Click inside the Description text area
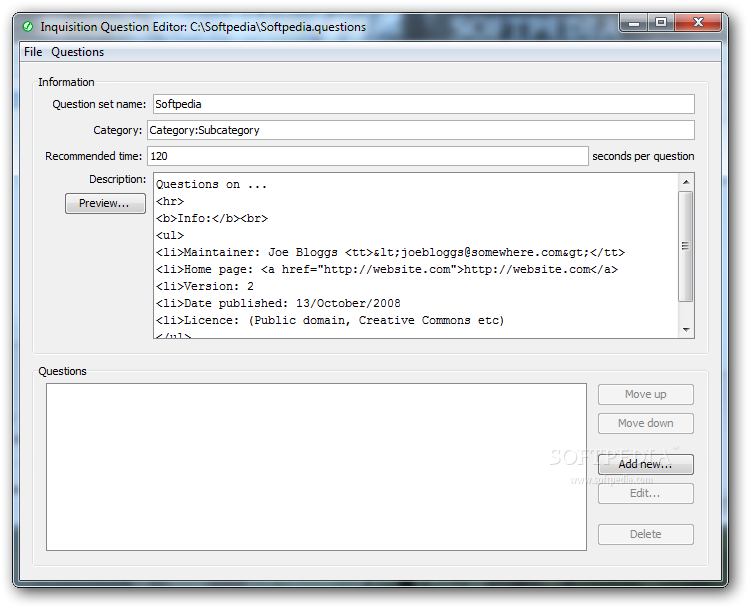This screenshot has width=749, height=608. tap(416, 256)
